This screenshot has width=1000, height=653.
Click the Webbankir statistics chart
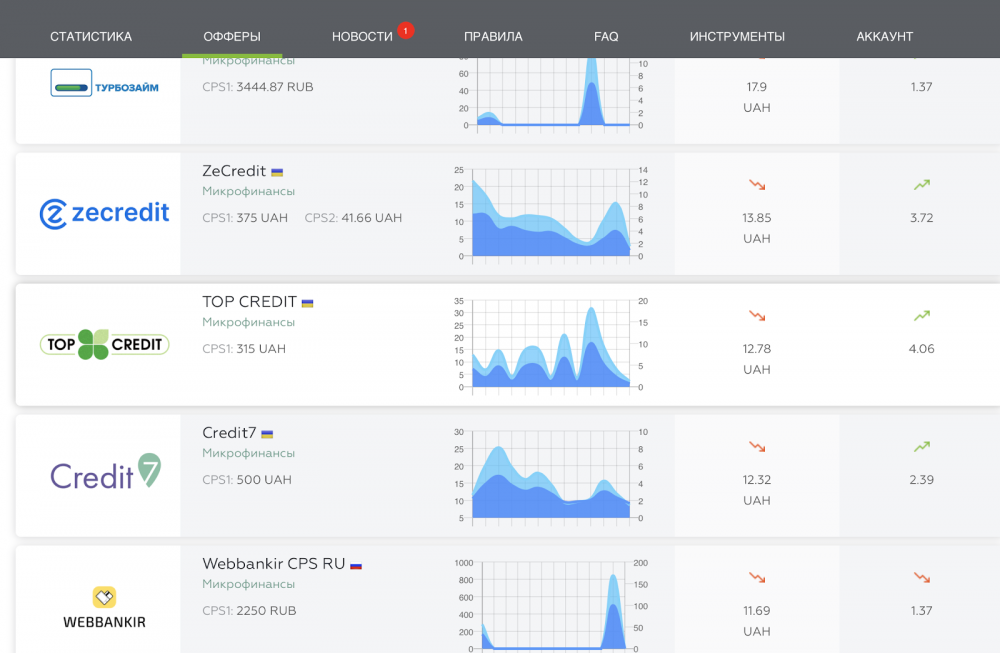tap(551, 606)
